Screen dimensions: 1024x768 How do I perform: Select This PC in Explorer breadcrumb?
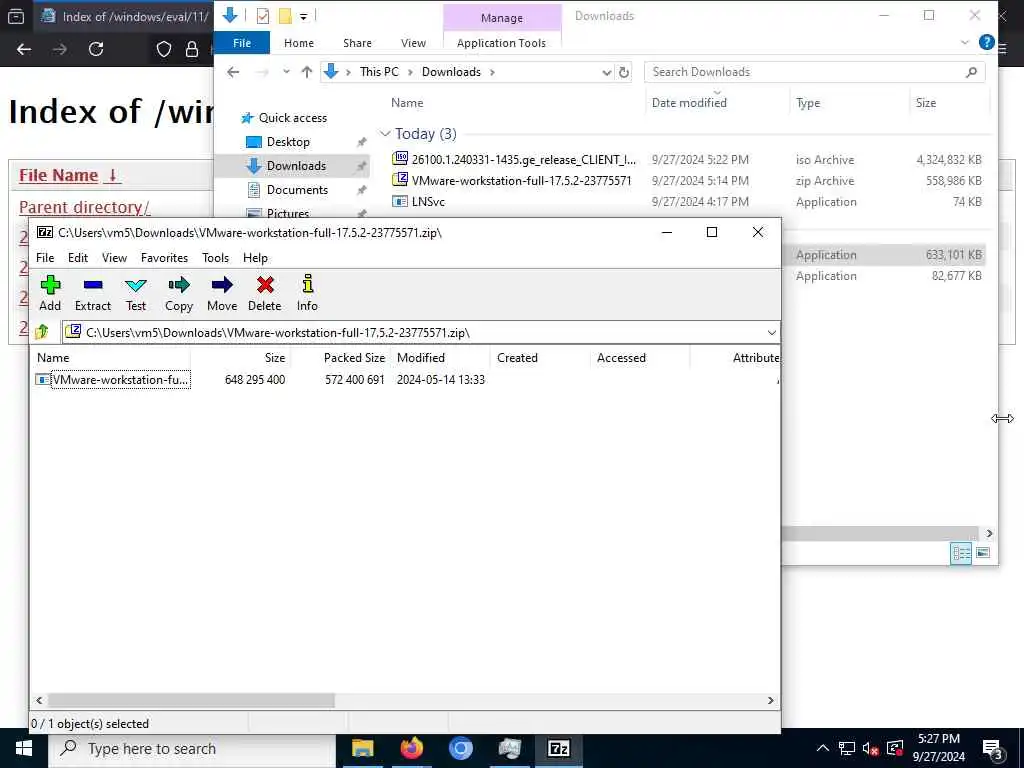[379, 72]
